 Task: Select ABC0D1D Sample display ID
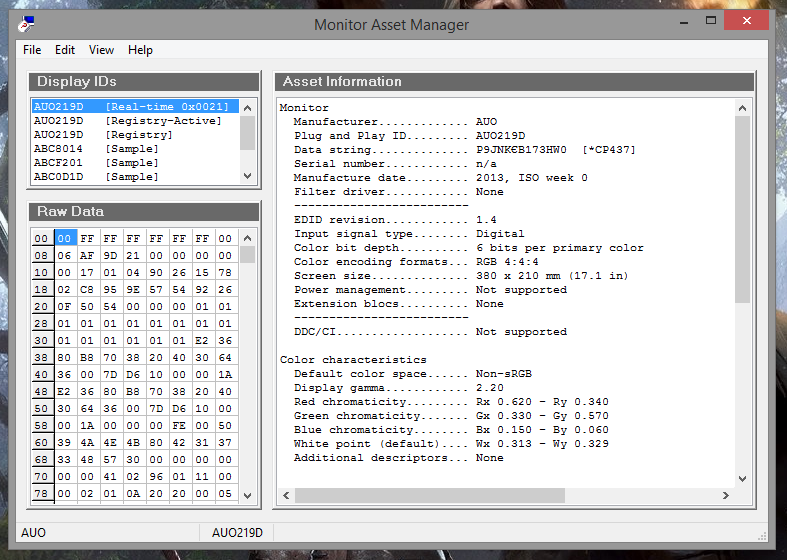[x=135, y=177]
